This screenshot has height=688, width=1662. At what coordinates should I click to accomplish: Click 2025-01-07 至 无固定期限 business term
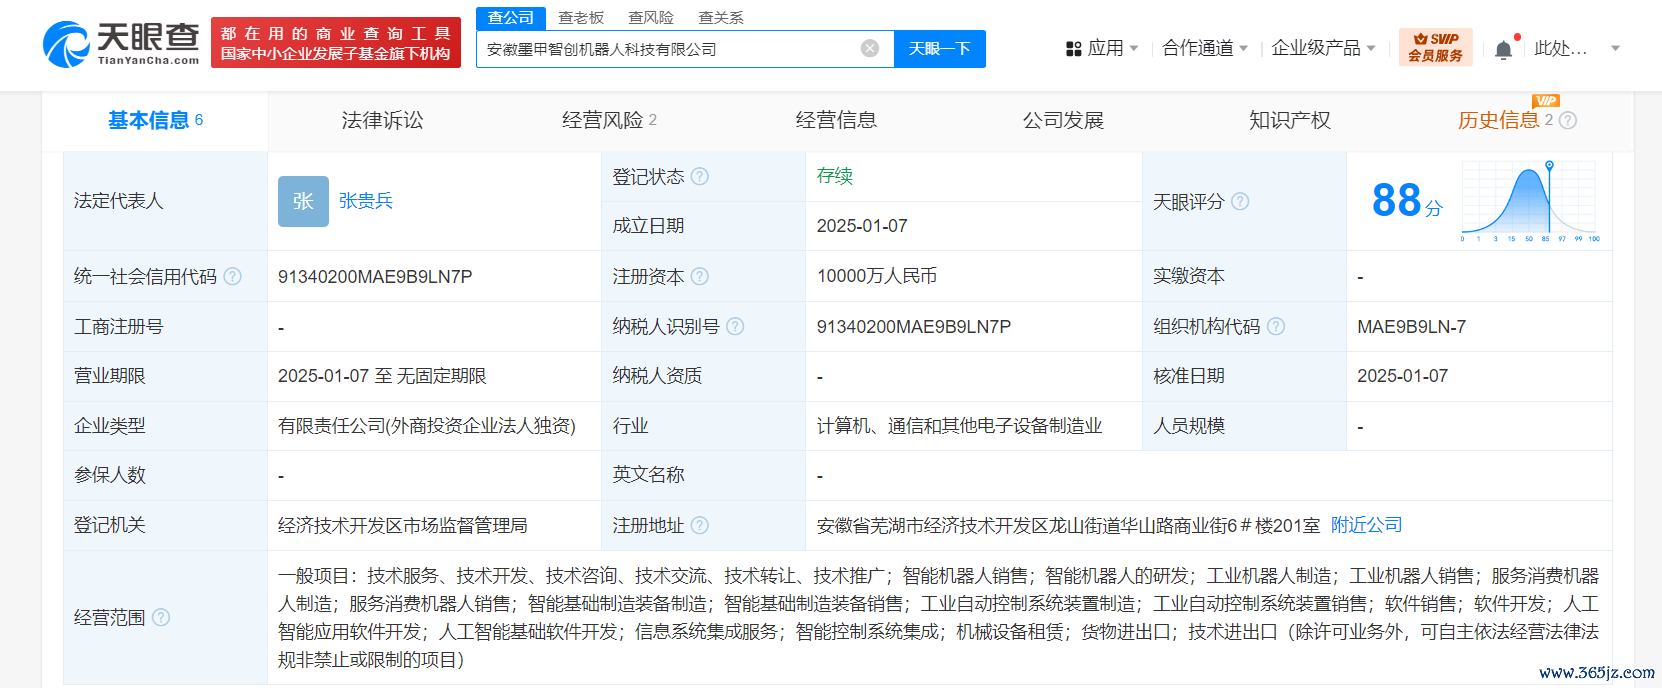coord(382,376)
